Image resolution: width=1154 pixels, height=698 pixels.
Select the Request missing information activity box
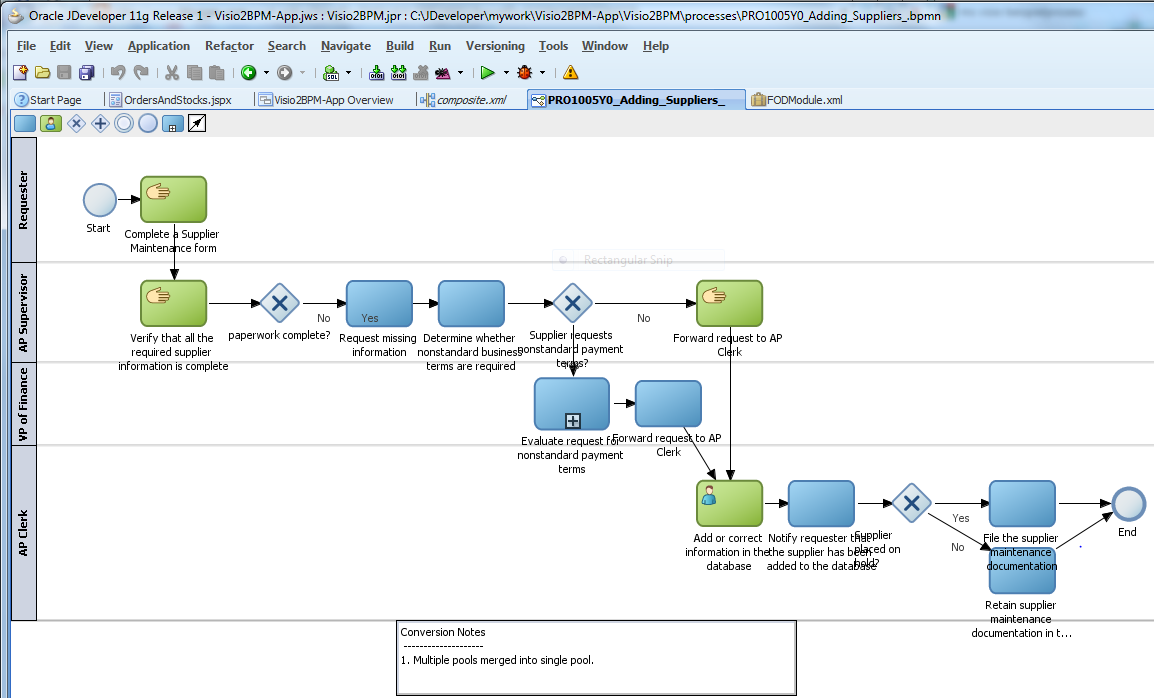click(x=380, y=303)
